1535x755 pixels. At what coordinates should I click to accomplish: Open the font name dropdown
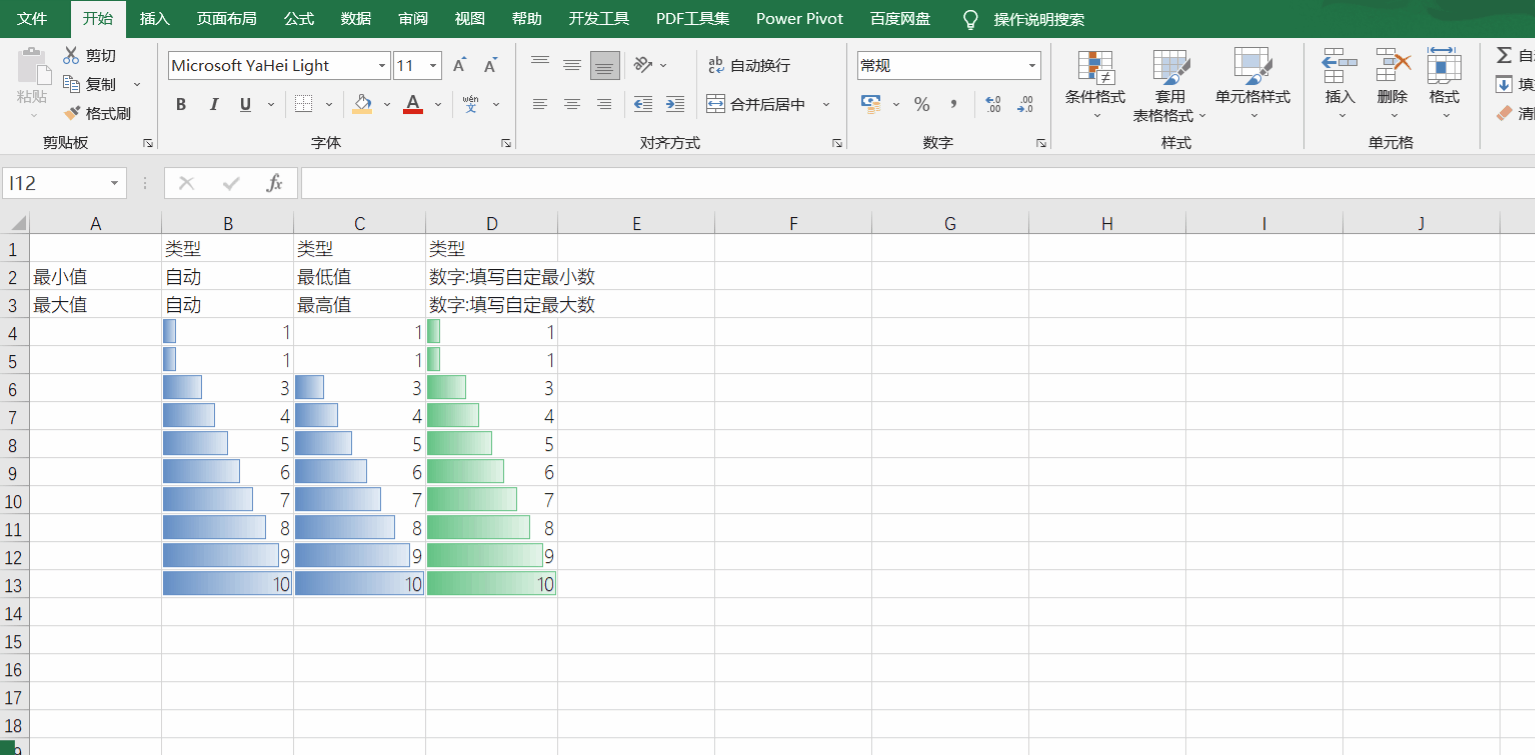tap(382, 66)
